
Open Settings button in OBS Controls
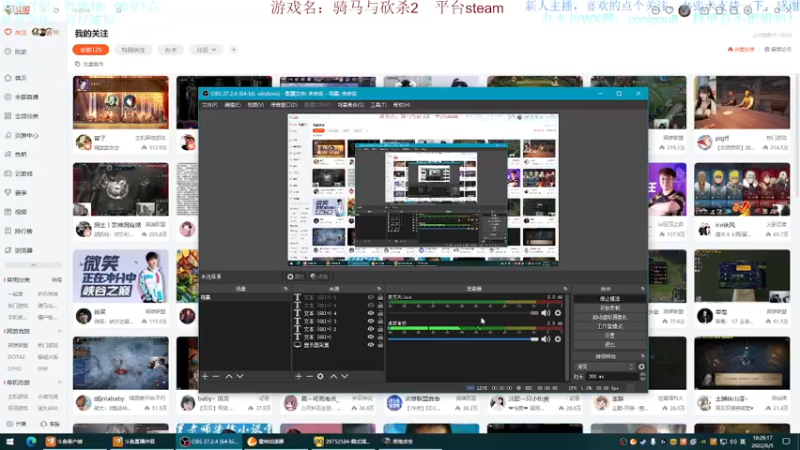pyautogui.click(x=610, y=335)
